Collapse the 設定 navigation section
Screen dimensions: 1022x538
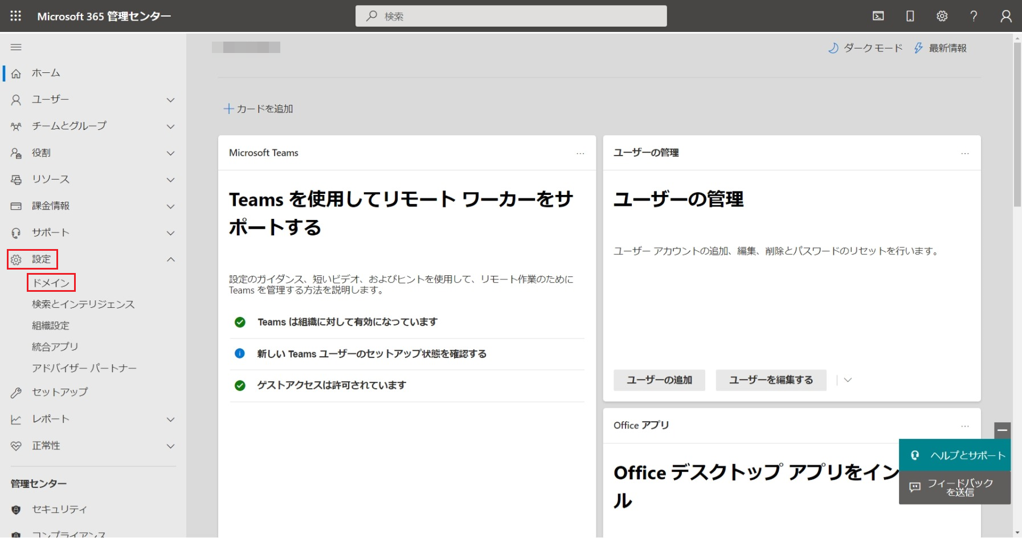[170, 260]
